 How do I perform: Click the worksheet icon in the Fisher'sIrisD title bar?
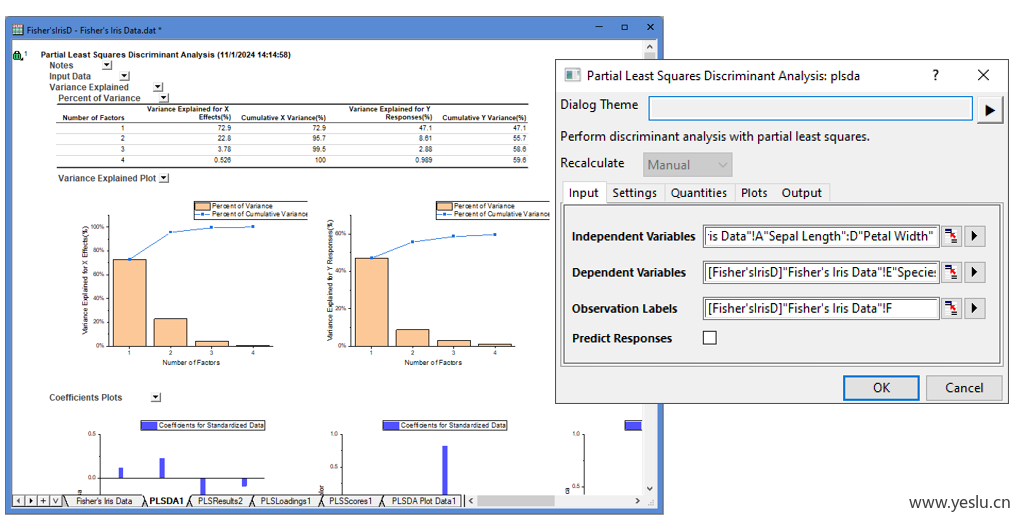(18, 29)
